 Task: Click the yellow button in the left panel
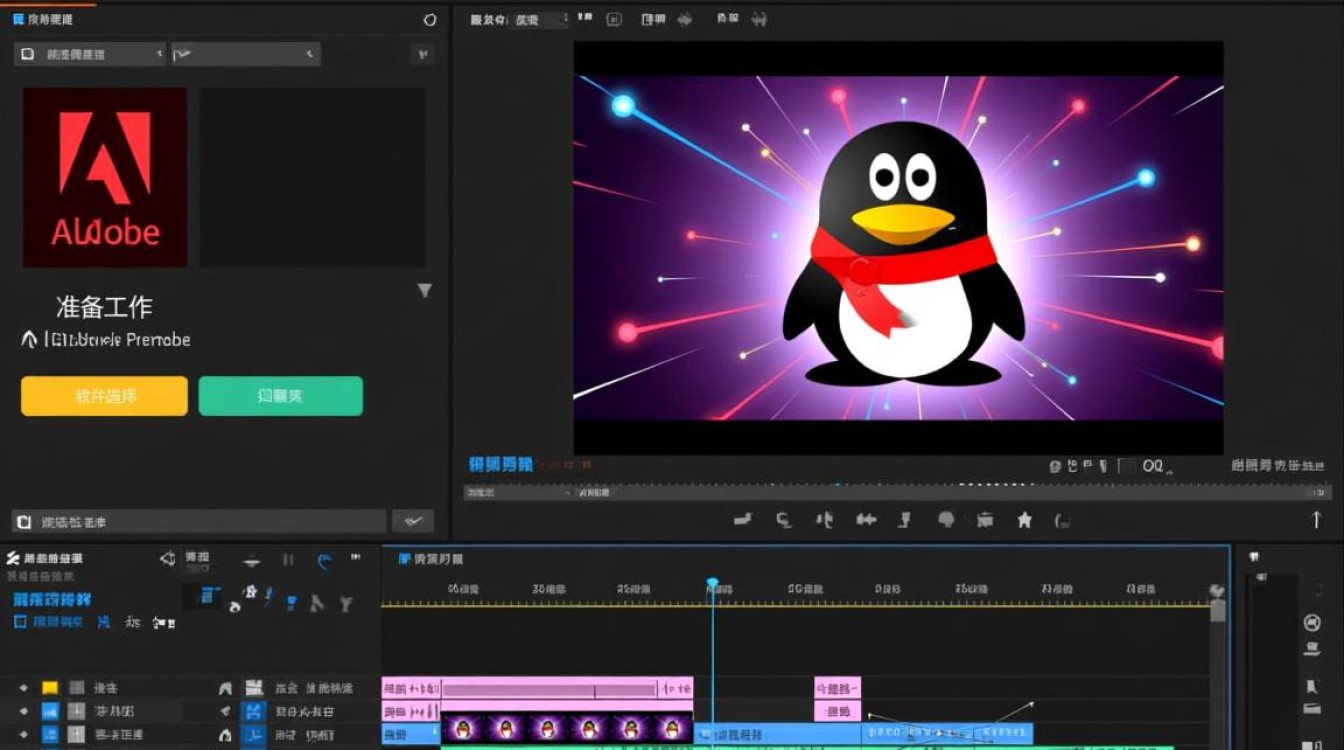click(104, 396)
